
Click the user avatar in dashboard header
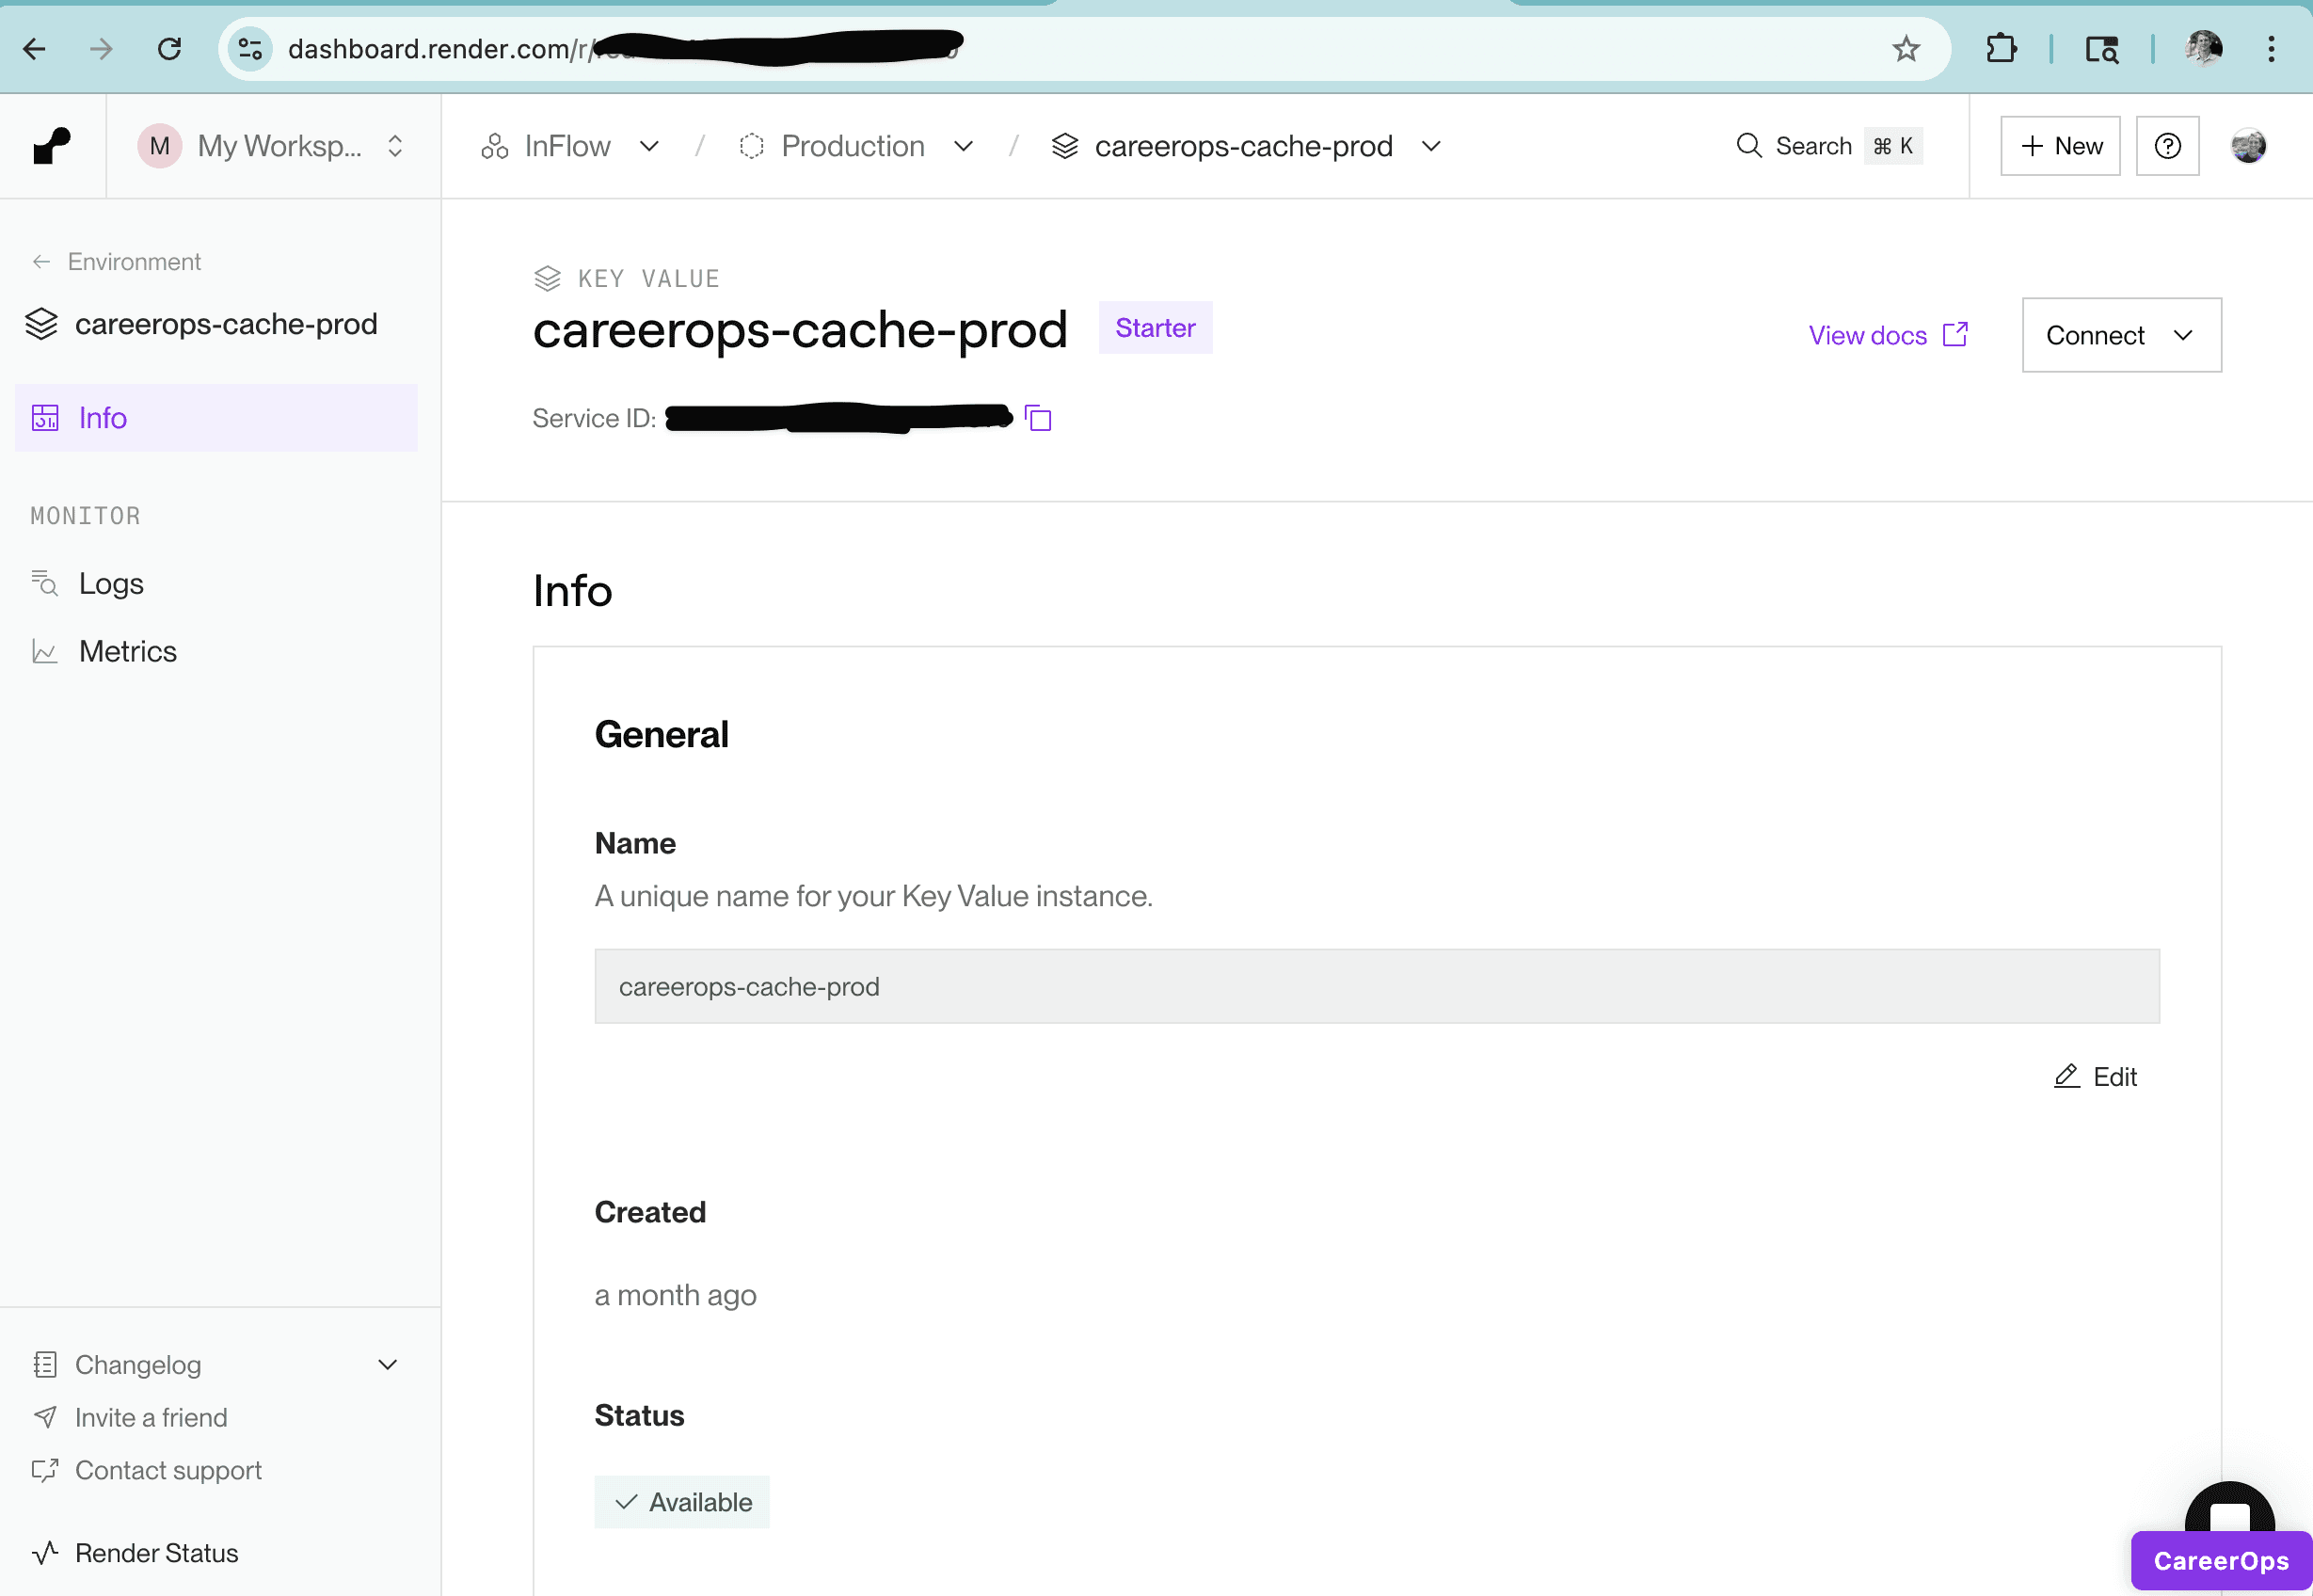(x=2248, y=146)
